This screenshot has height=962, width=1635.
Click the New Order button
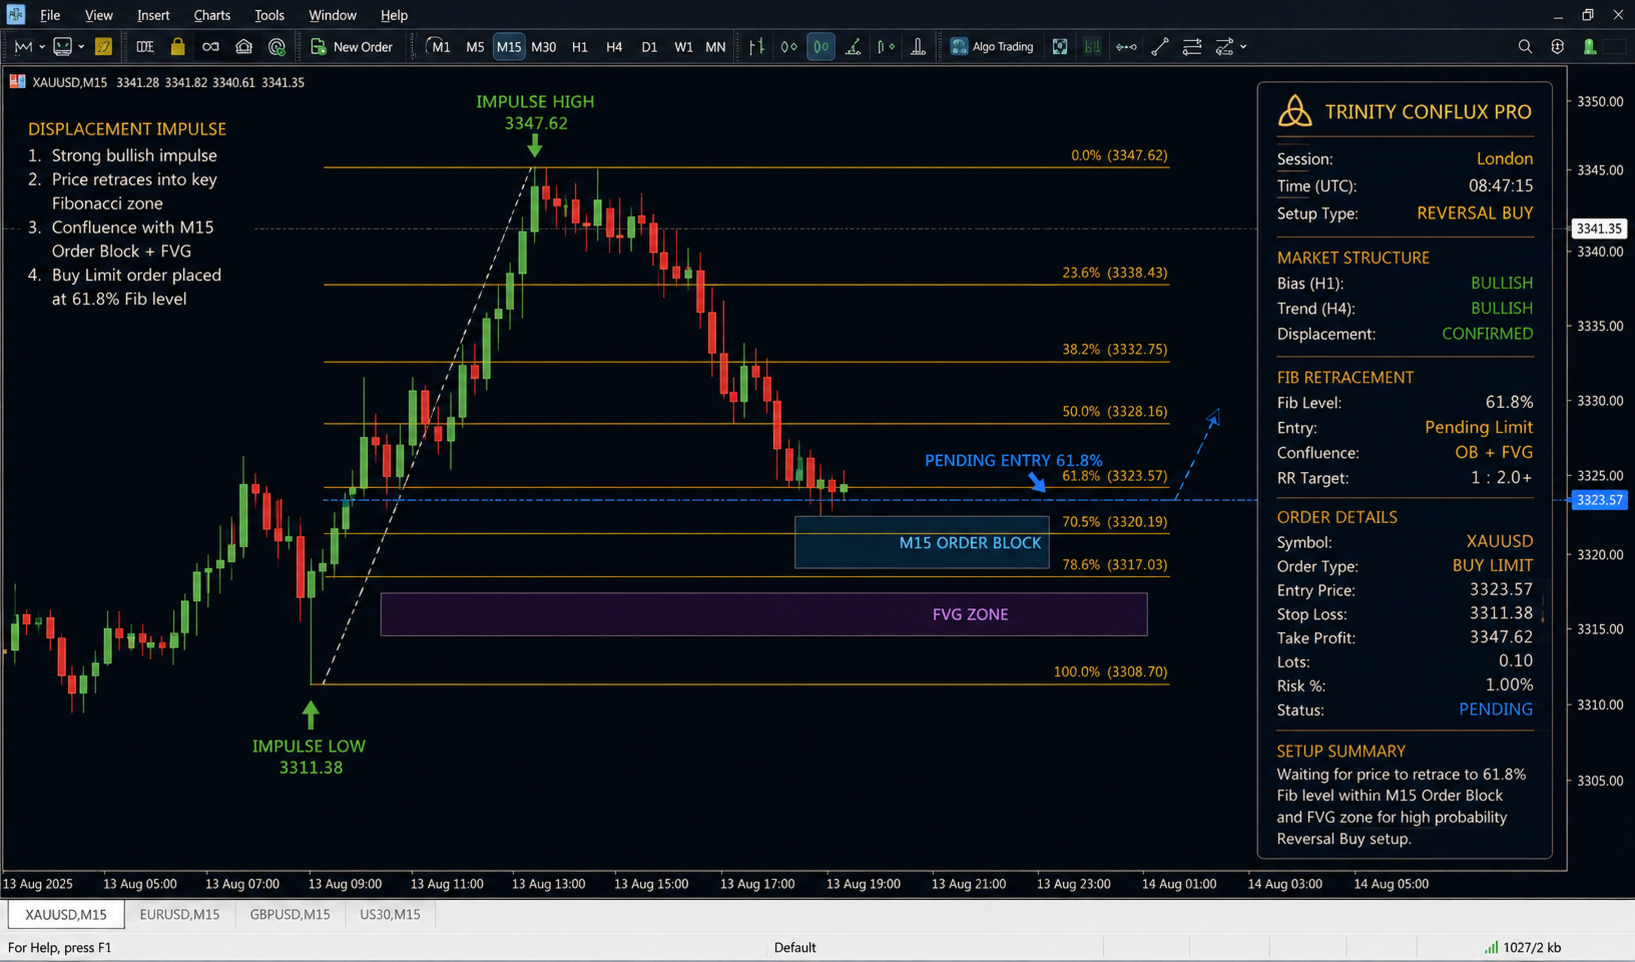(352, 47)
